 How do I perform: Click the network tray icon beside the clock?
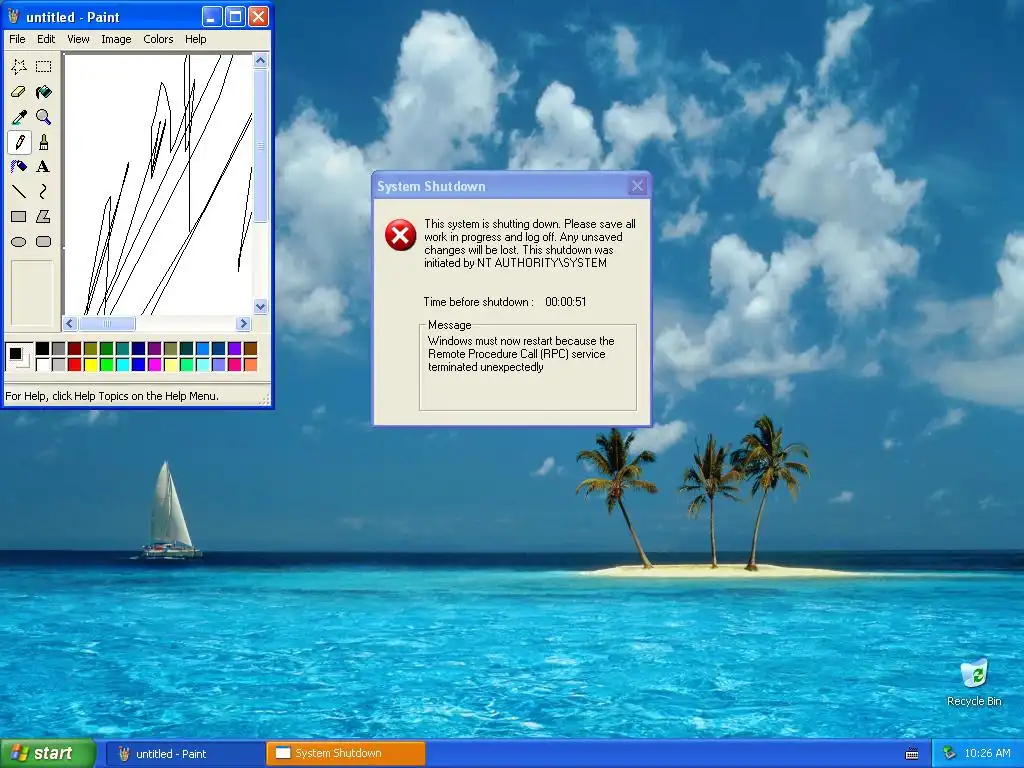(x=949, y=754)
